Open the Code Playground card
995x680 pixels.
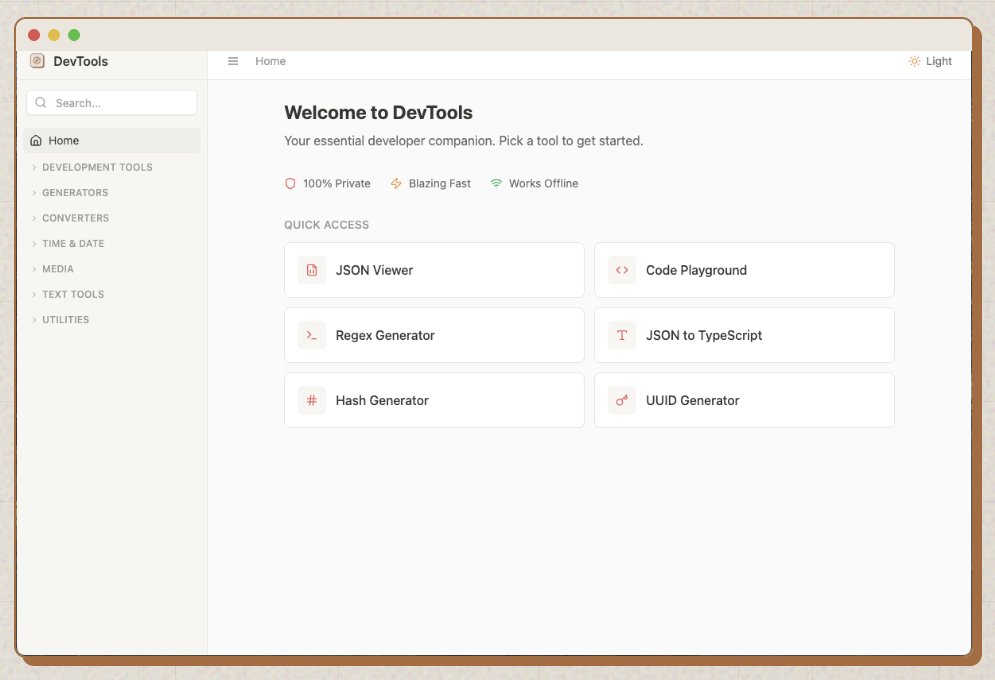pos(744,270)
